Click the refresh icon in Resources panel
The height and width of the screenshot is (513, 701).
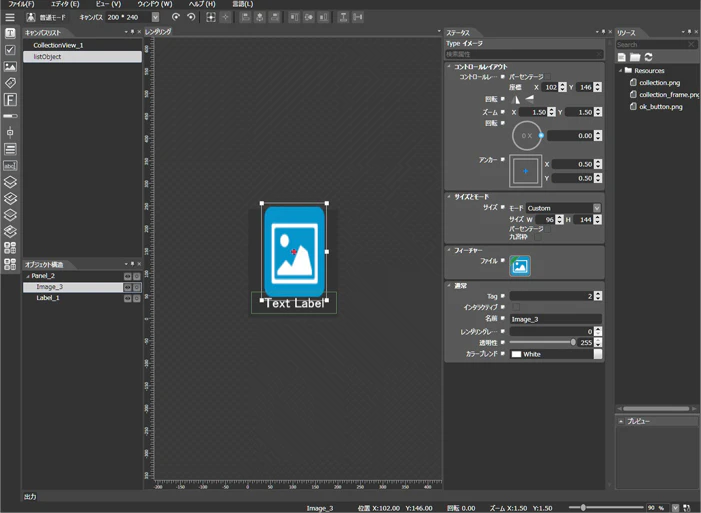(x=648, y=57)
